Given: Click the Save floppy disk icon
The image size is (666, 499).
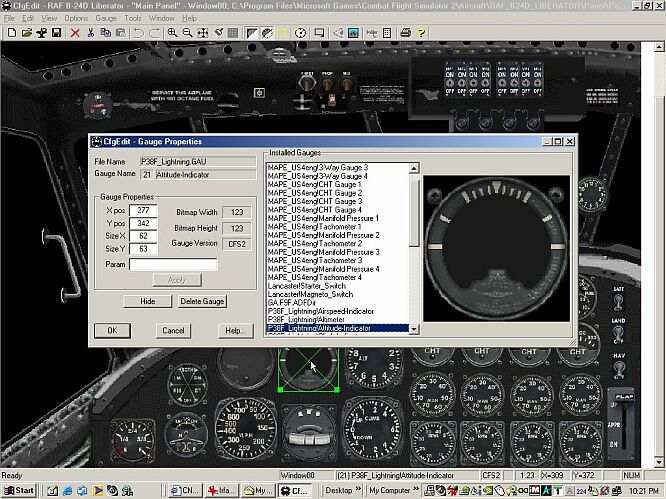Looking at the screenshot, I should pyautogui.click(x=56, y=33).
